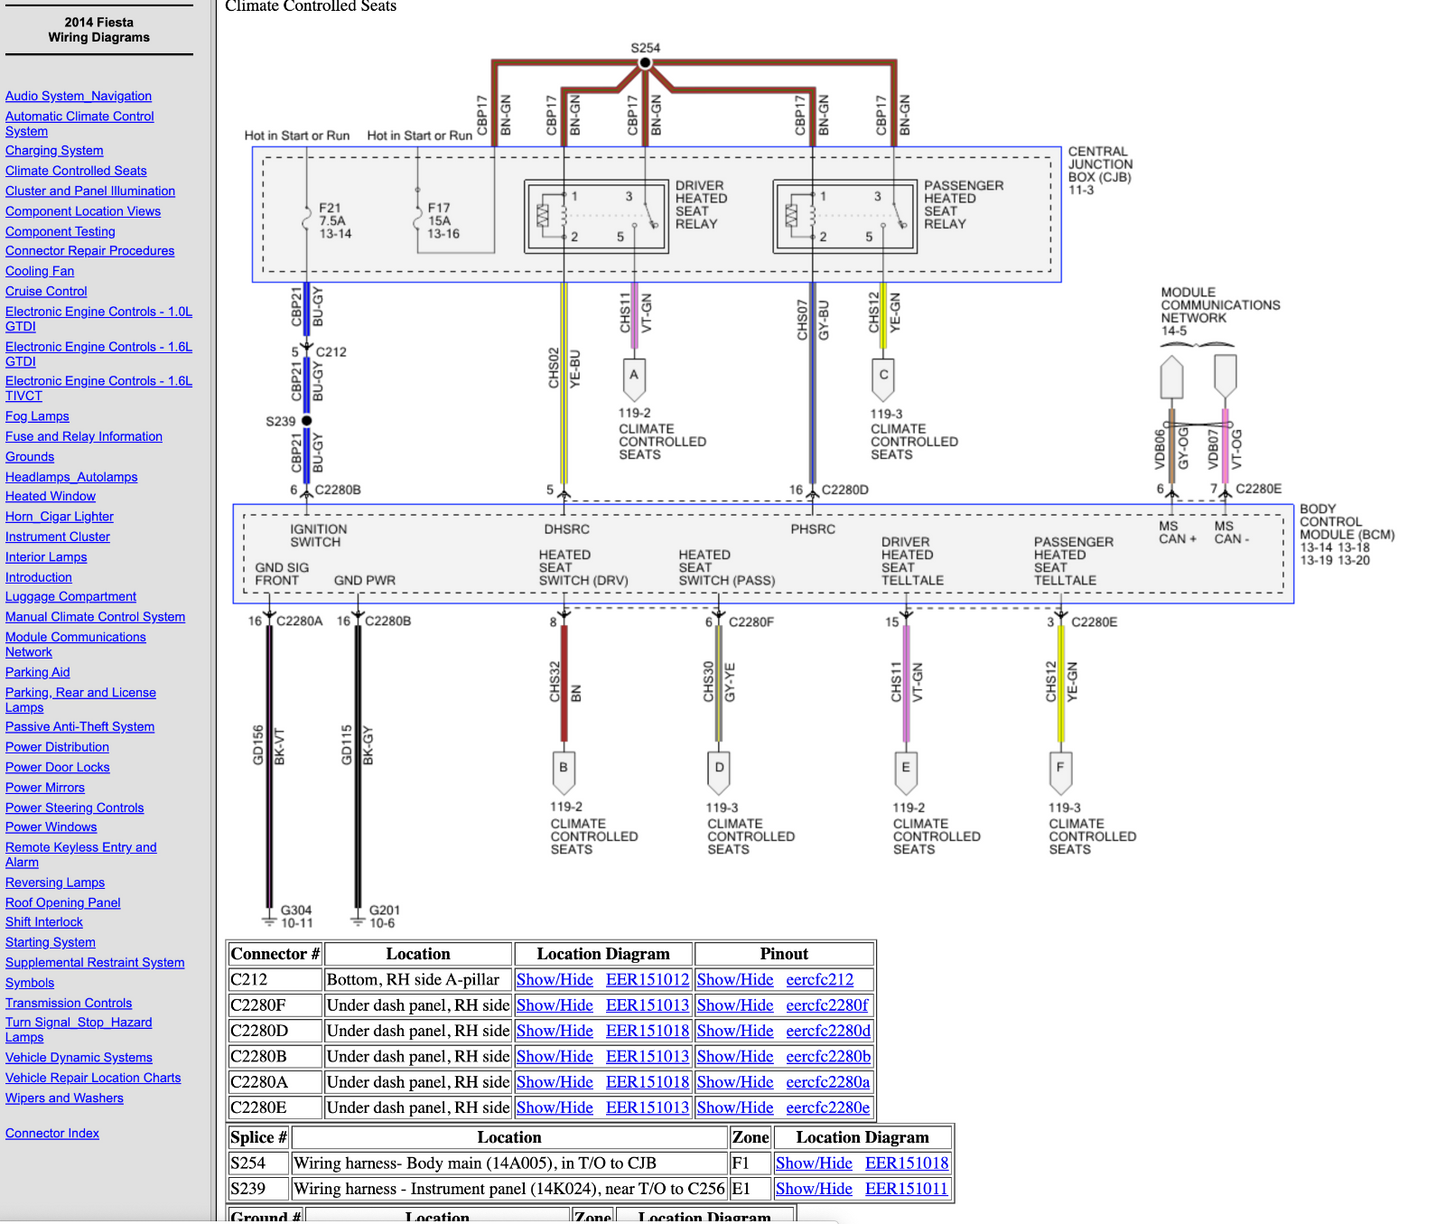Click the off-page reference D symbol

point(719,769)
